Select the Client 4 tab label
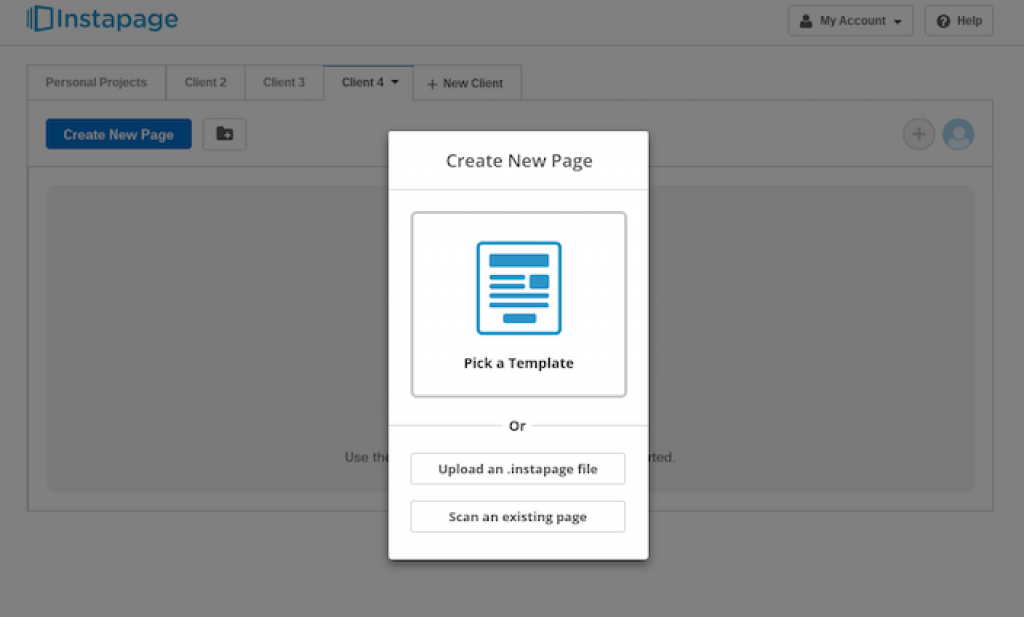The width and height of the screenshot is (1024, 617). (362, 82)
